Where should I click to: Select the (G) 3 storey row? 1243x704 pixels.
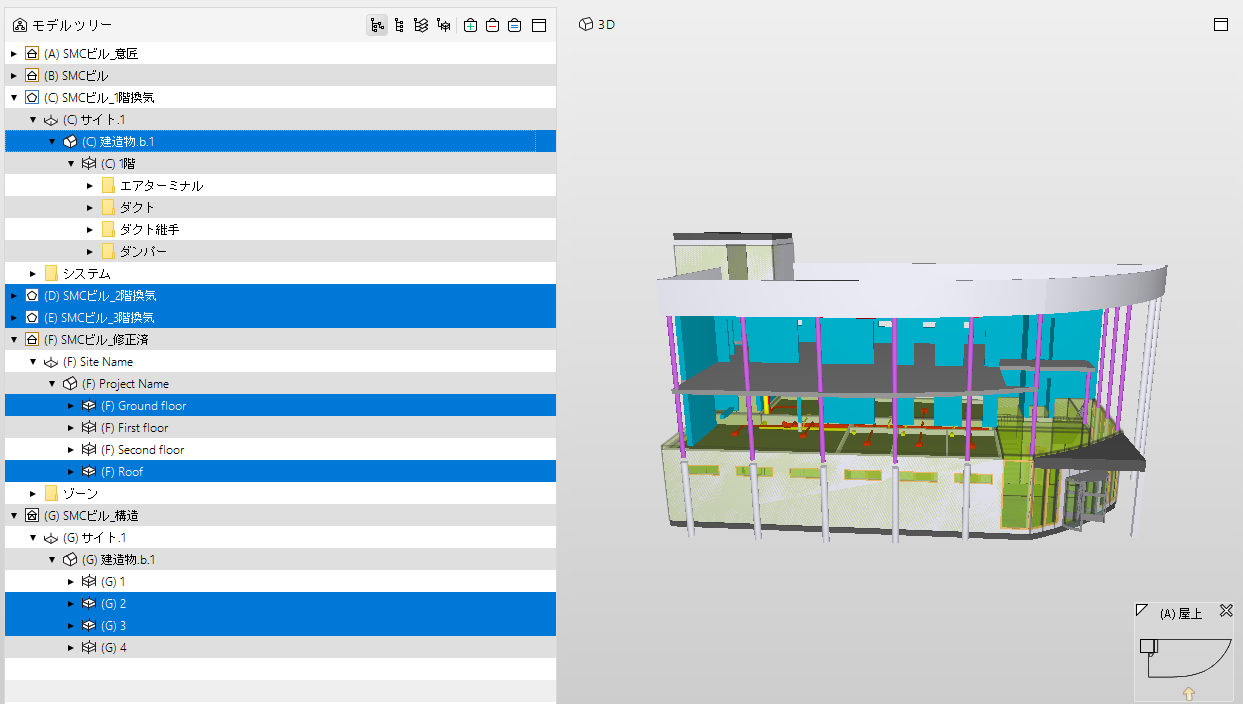click(280, 625)
